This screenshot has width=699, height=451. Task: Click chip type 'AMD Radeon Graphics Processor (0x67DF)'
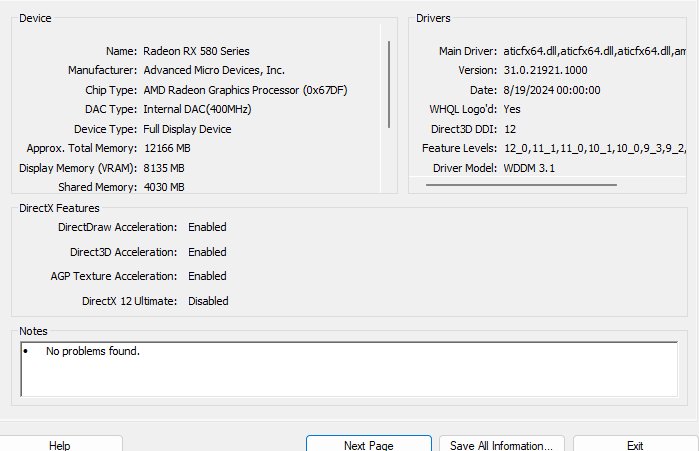pos(245,90)
